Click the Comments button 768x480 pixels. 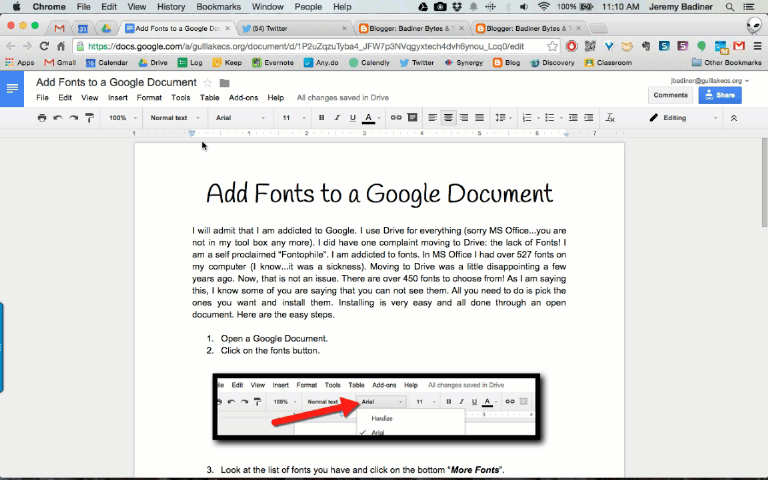[670, 95]
